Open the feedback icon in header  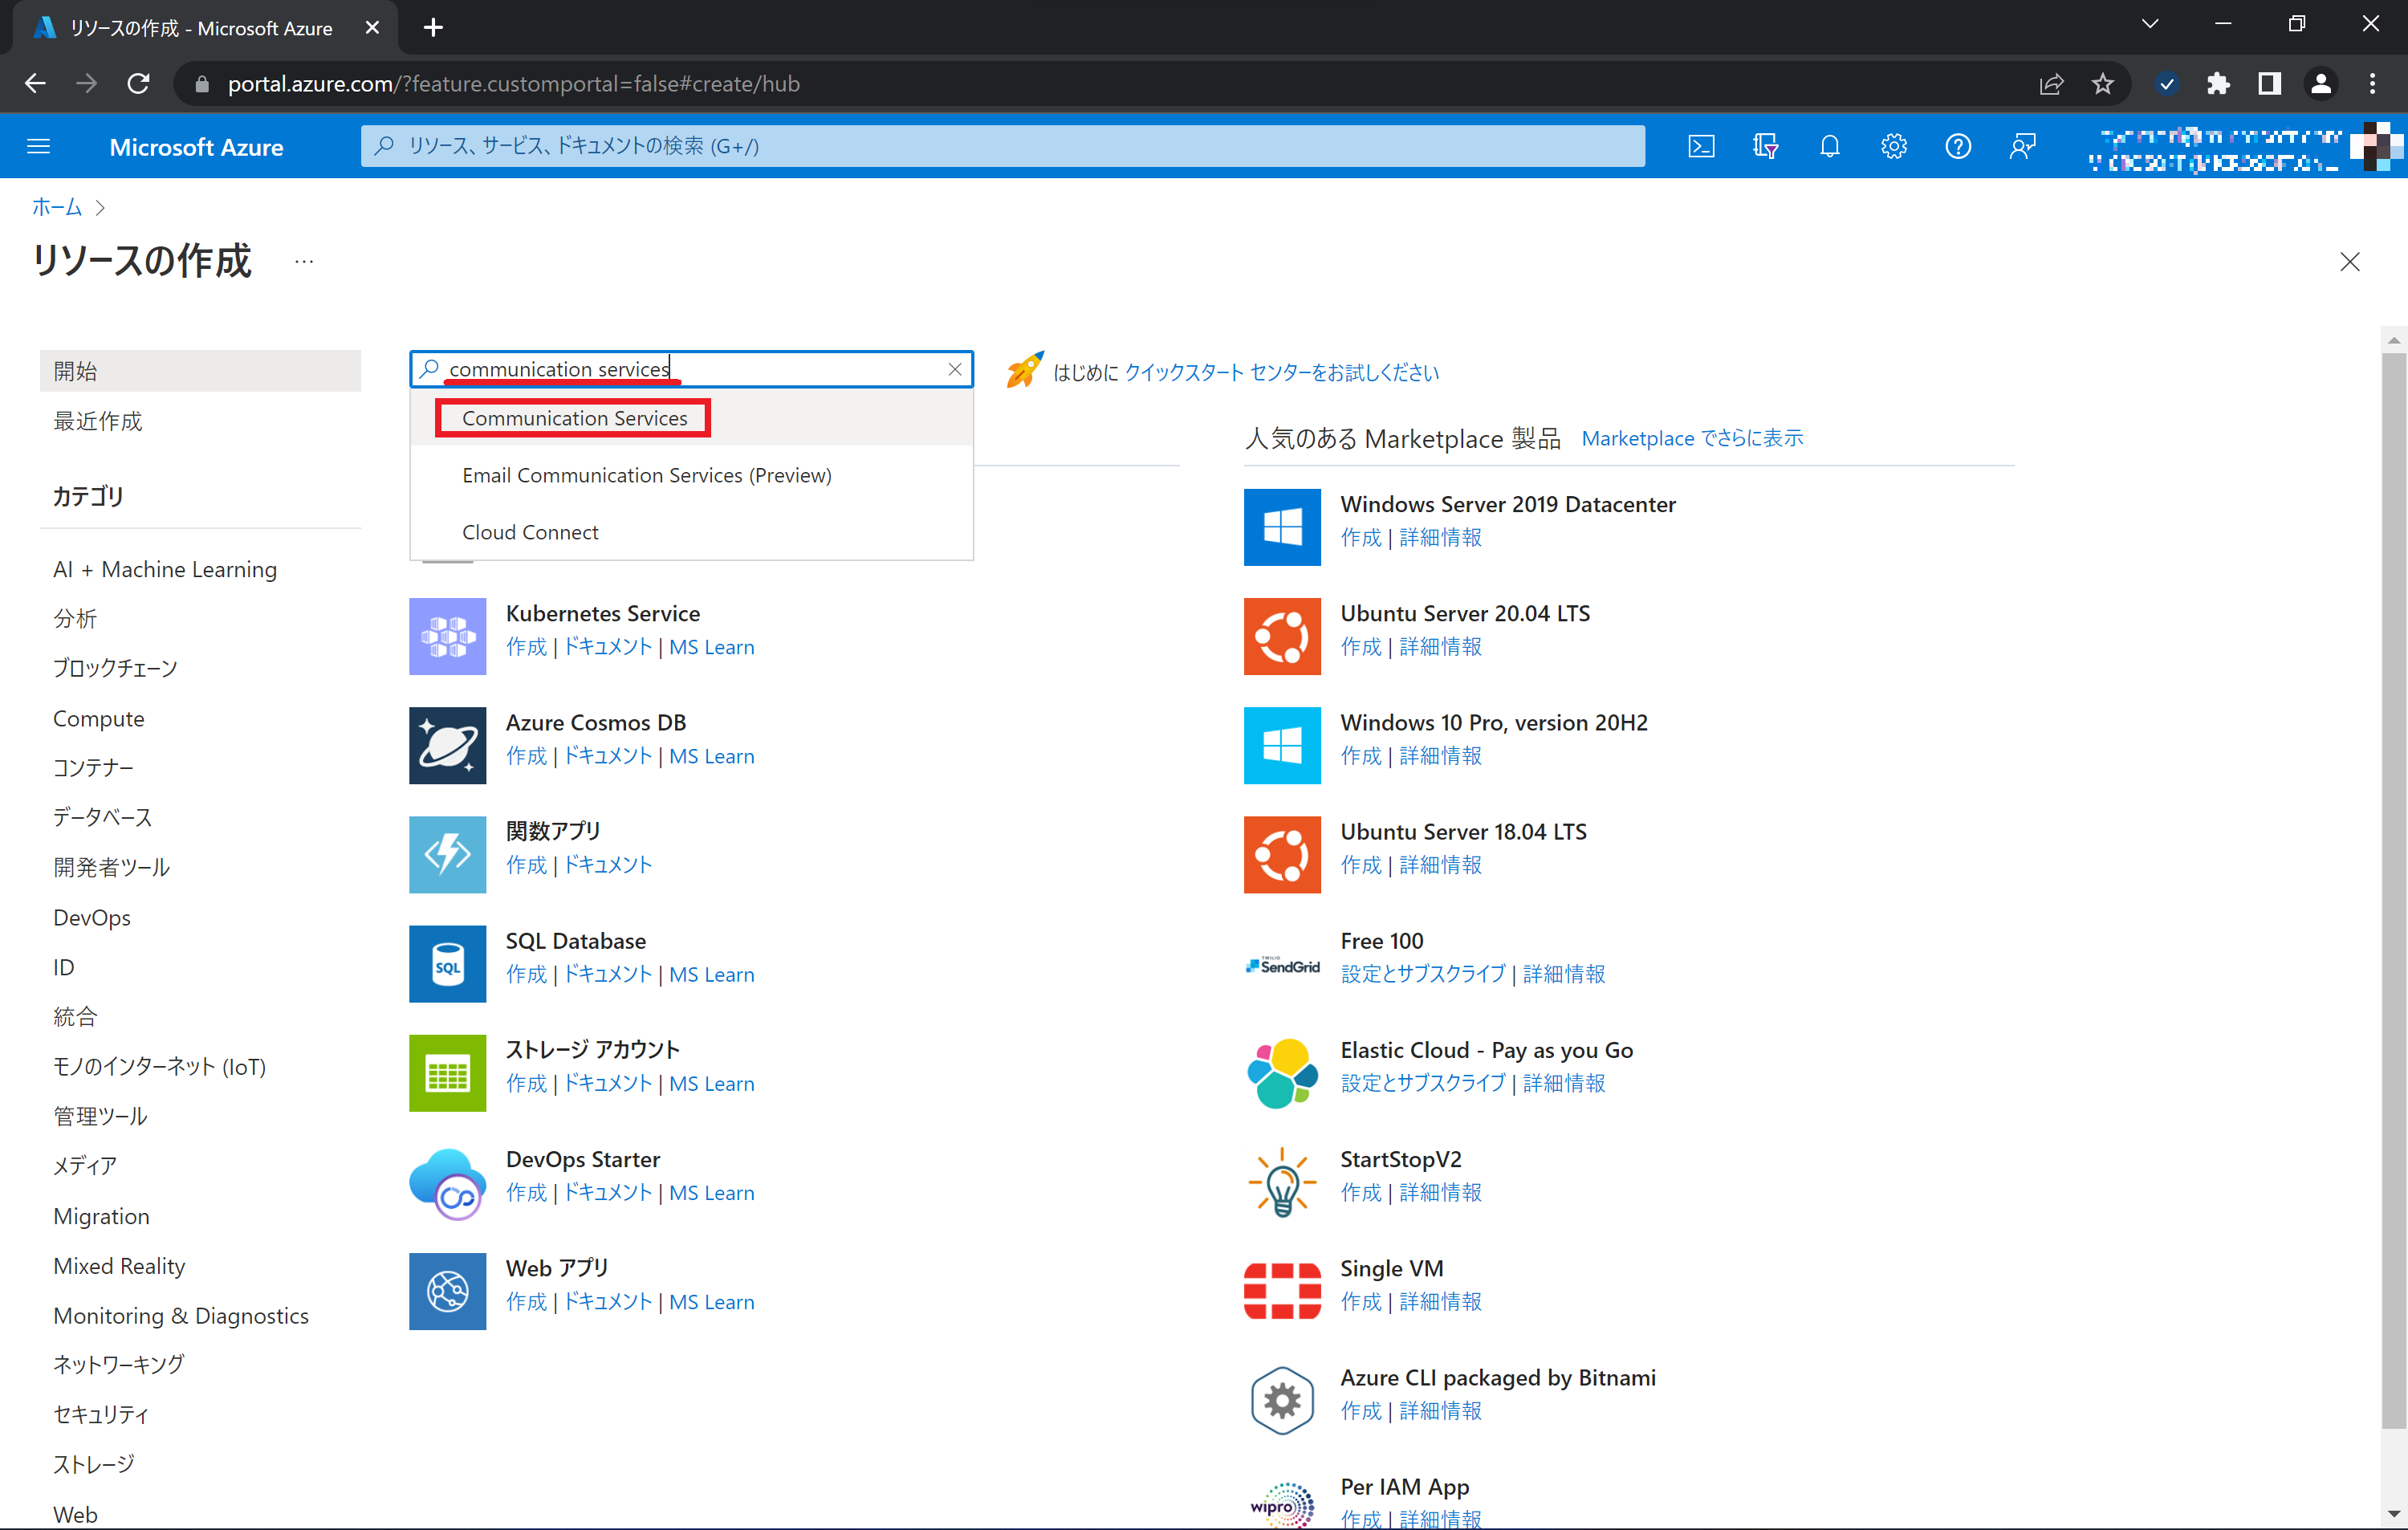click(x=2022, y=147)
